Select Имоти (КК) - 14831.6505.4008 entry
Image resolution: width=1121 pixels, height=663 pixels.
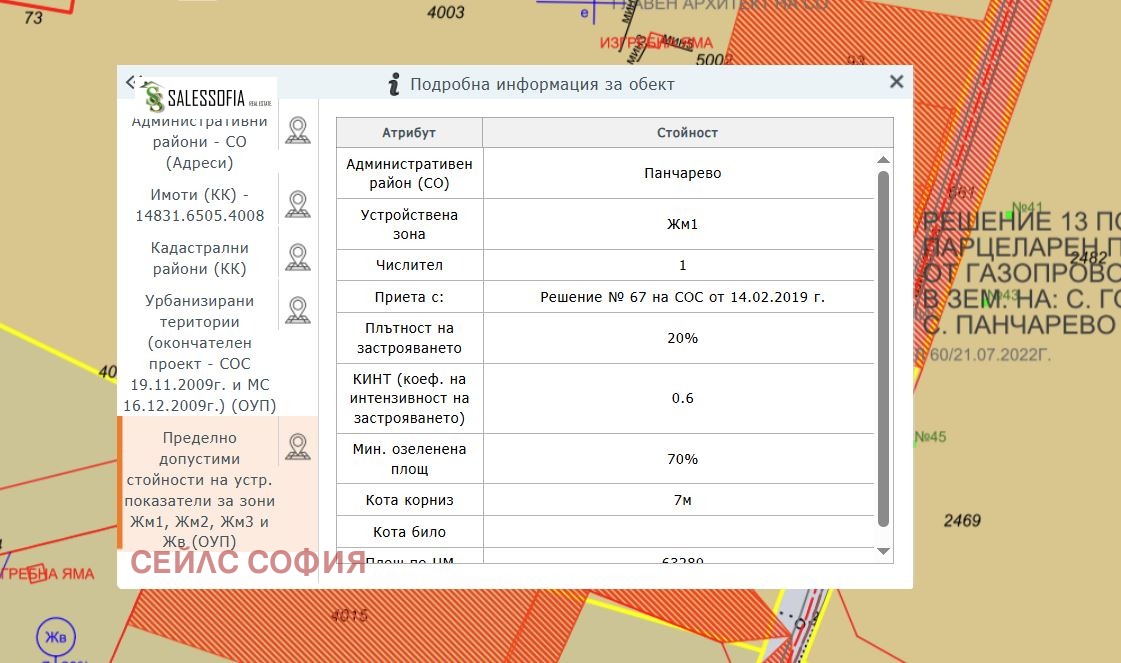199,205
